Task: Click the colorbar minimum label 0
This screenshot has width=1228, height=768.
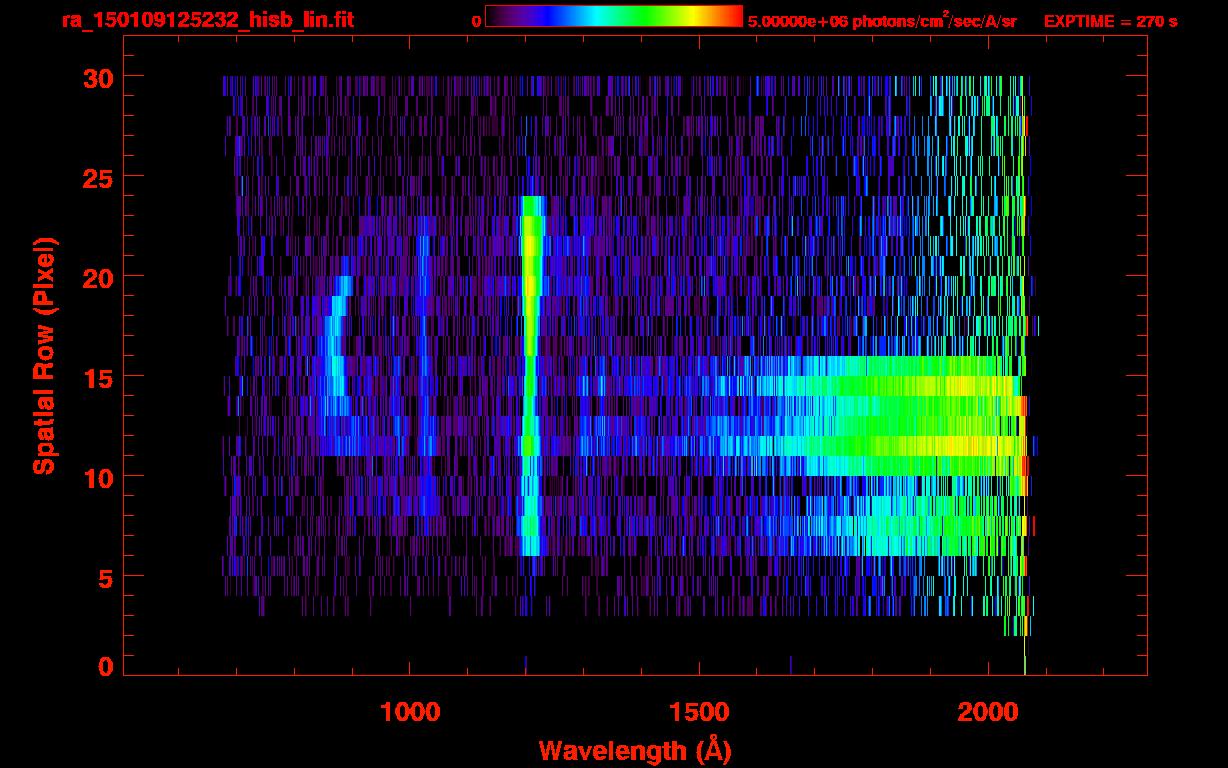Action: point(476,21)
